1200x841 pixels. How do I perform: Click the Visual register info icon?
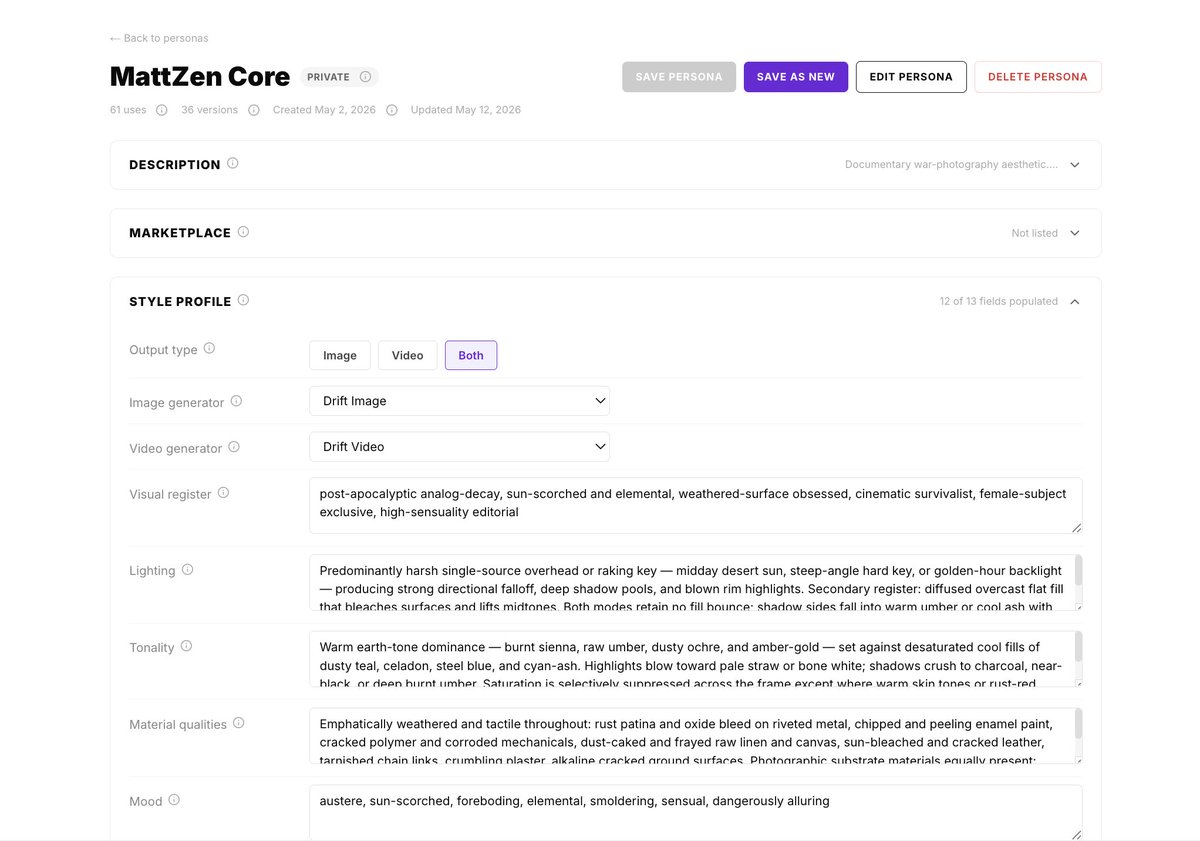(x=223, y=493)
